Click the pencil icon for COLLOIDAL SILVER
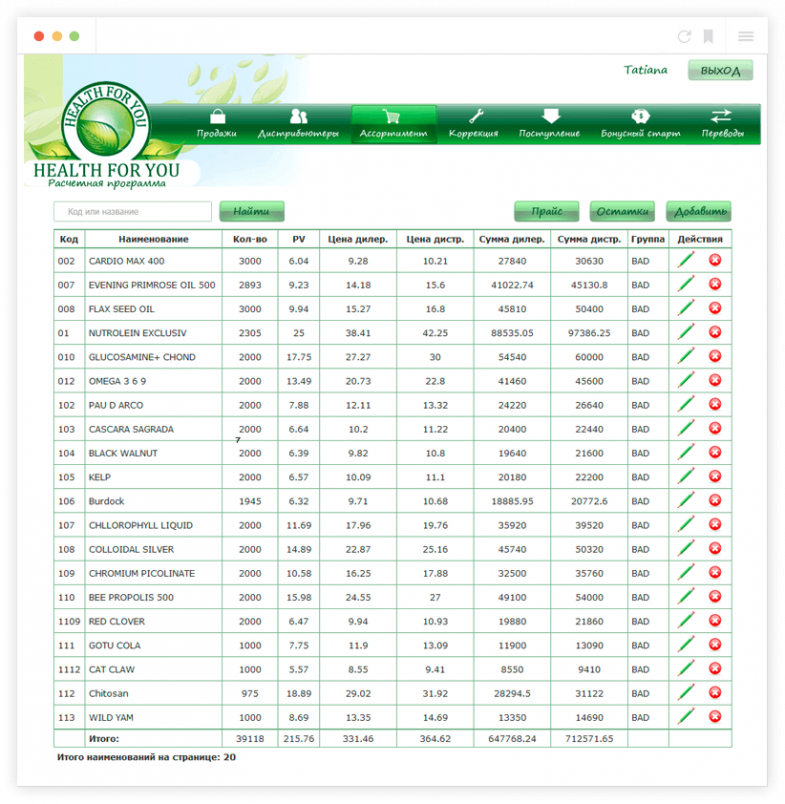 686,548
